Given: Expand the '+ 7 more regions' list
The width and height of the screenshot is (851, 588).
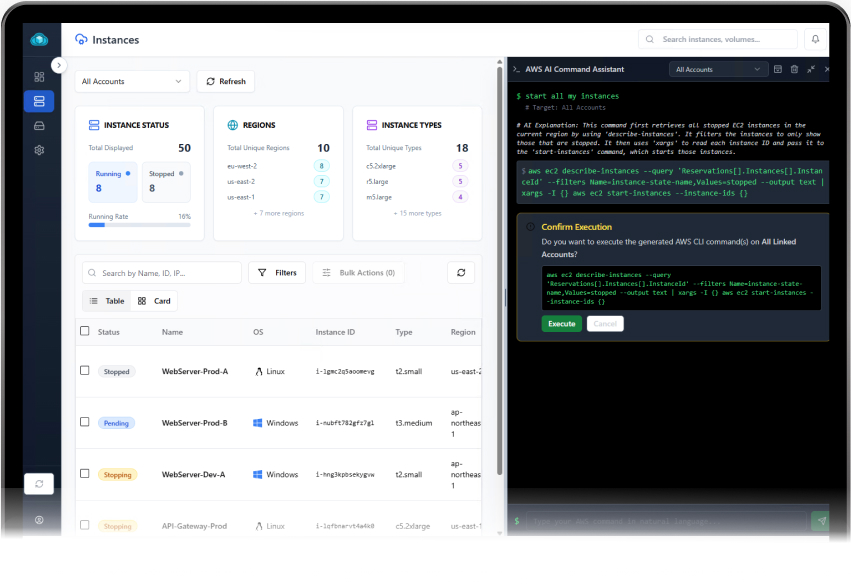Looking at the screenshot, I should pos(278,213).
